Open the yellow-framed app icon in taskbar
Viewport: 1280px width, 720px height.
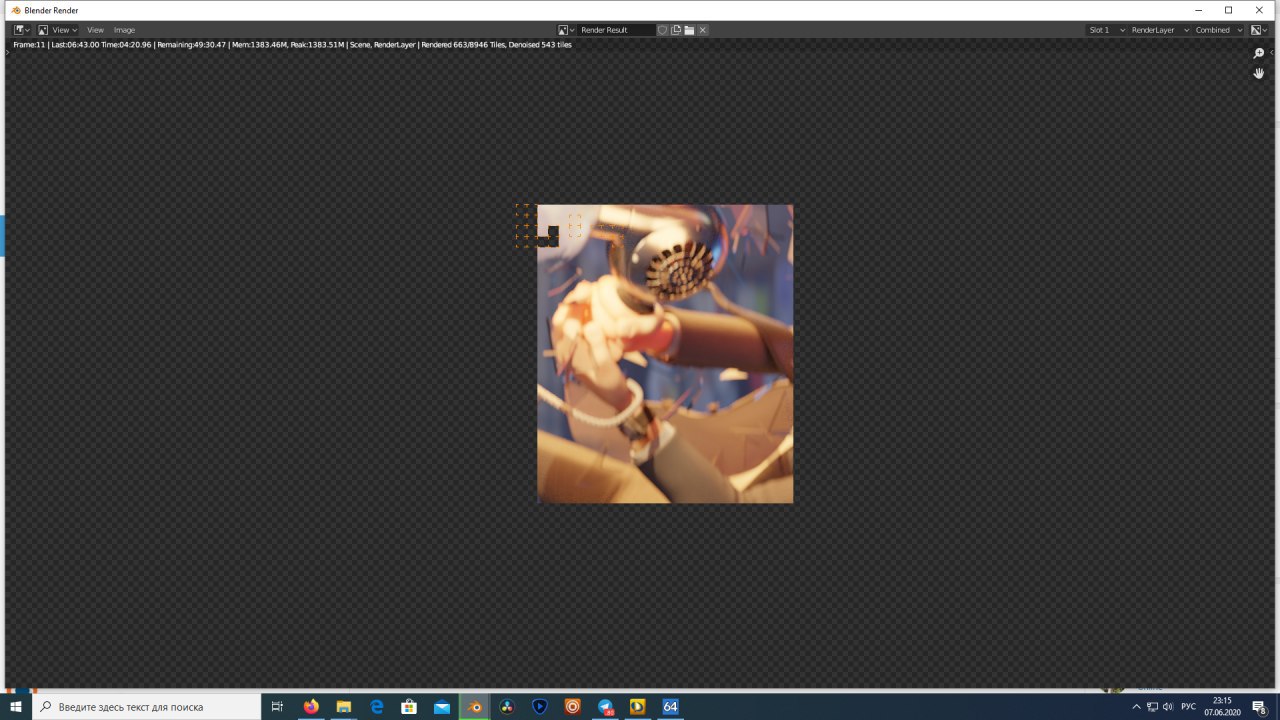coord(638,706)
